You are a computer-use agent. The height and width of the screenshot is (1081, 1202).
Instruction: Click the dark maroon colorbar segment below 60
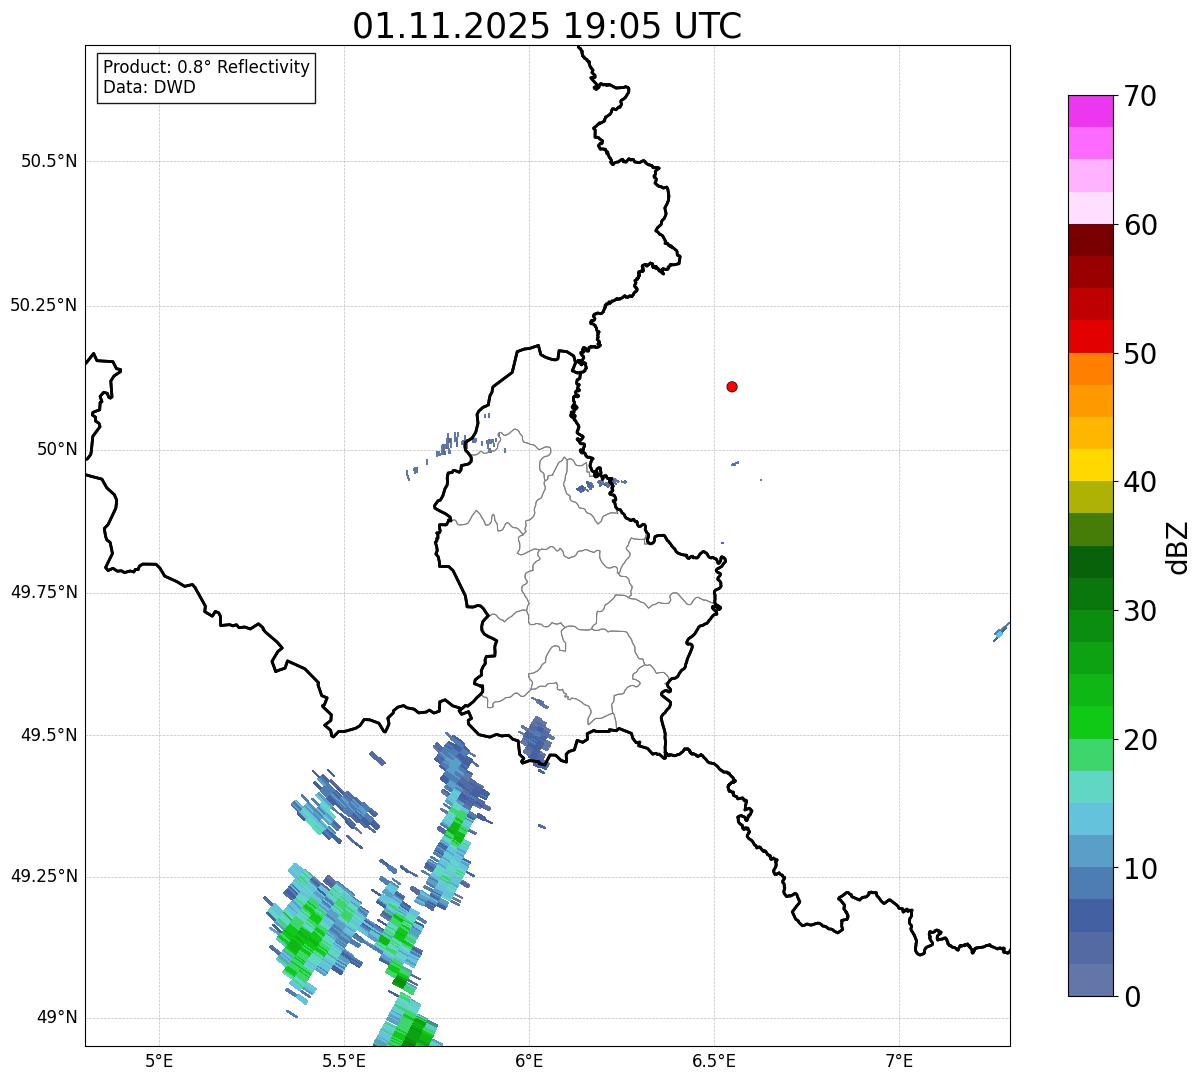pos(1090,240)
